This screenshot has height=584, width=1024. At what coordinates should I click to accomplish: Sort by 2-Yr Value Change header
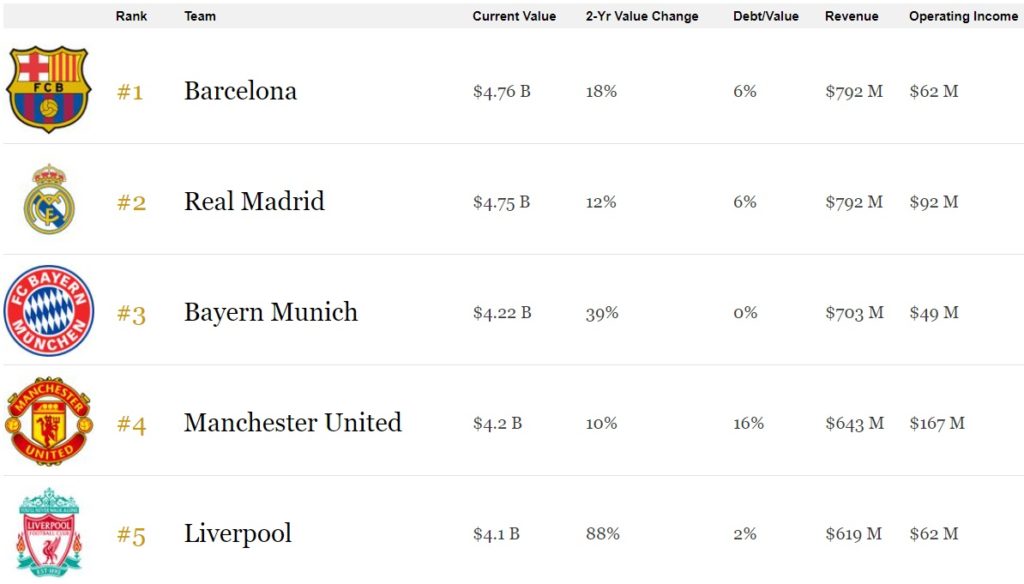[x=642, y=16]
